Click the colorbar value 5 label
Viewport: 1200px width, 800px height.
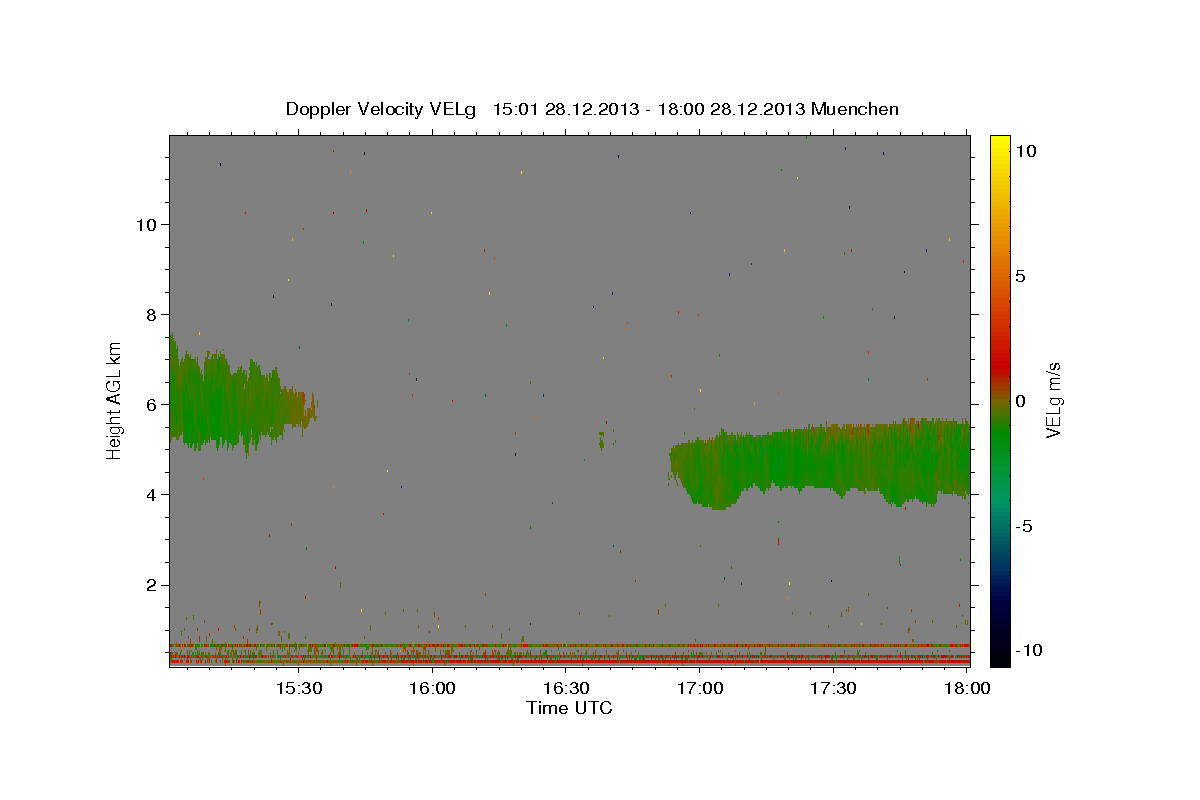(x=1020, y=276)
